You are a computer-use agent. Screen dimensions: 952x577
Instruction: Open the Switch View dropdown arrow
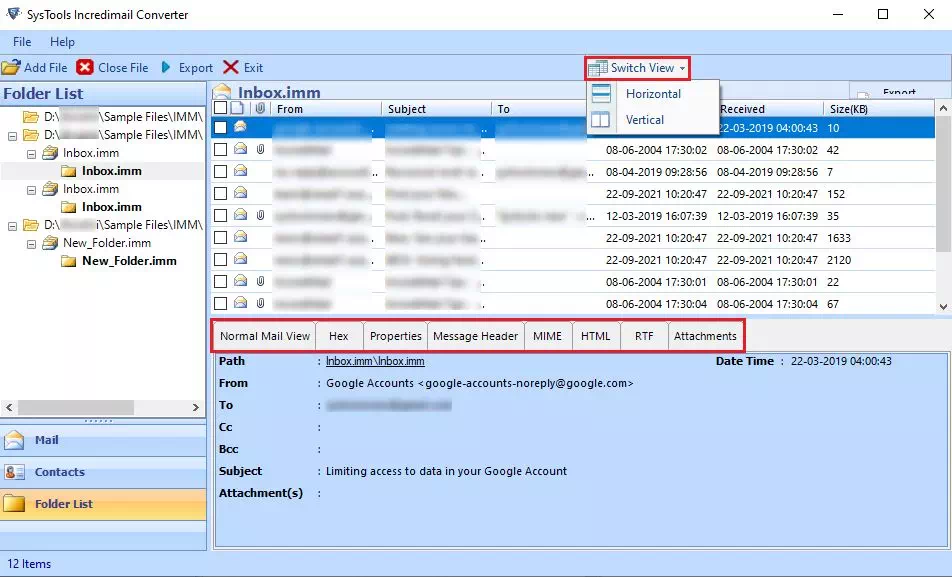pos(682,68)
